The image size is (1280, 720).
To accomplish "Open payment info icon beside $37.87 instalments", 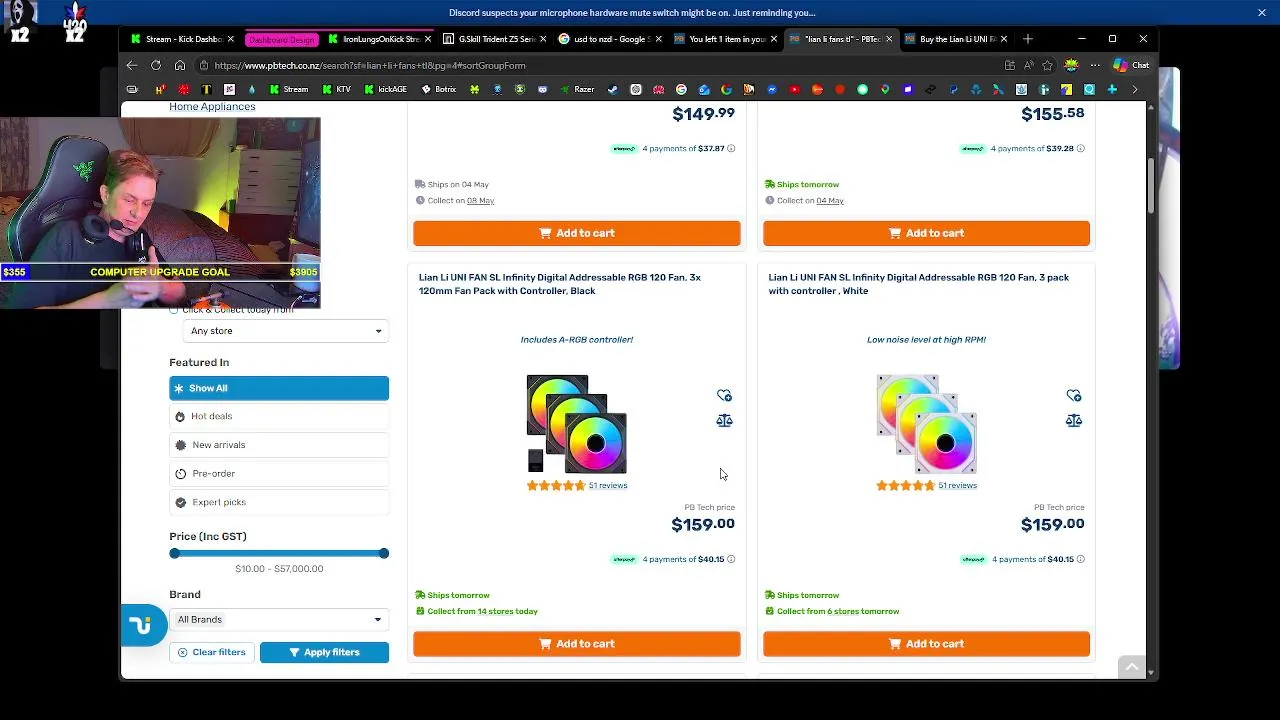I will pyautogui.click(x=731, y=149).
